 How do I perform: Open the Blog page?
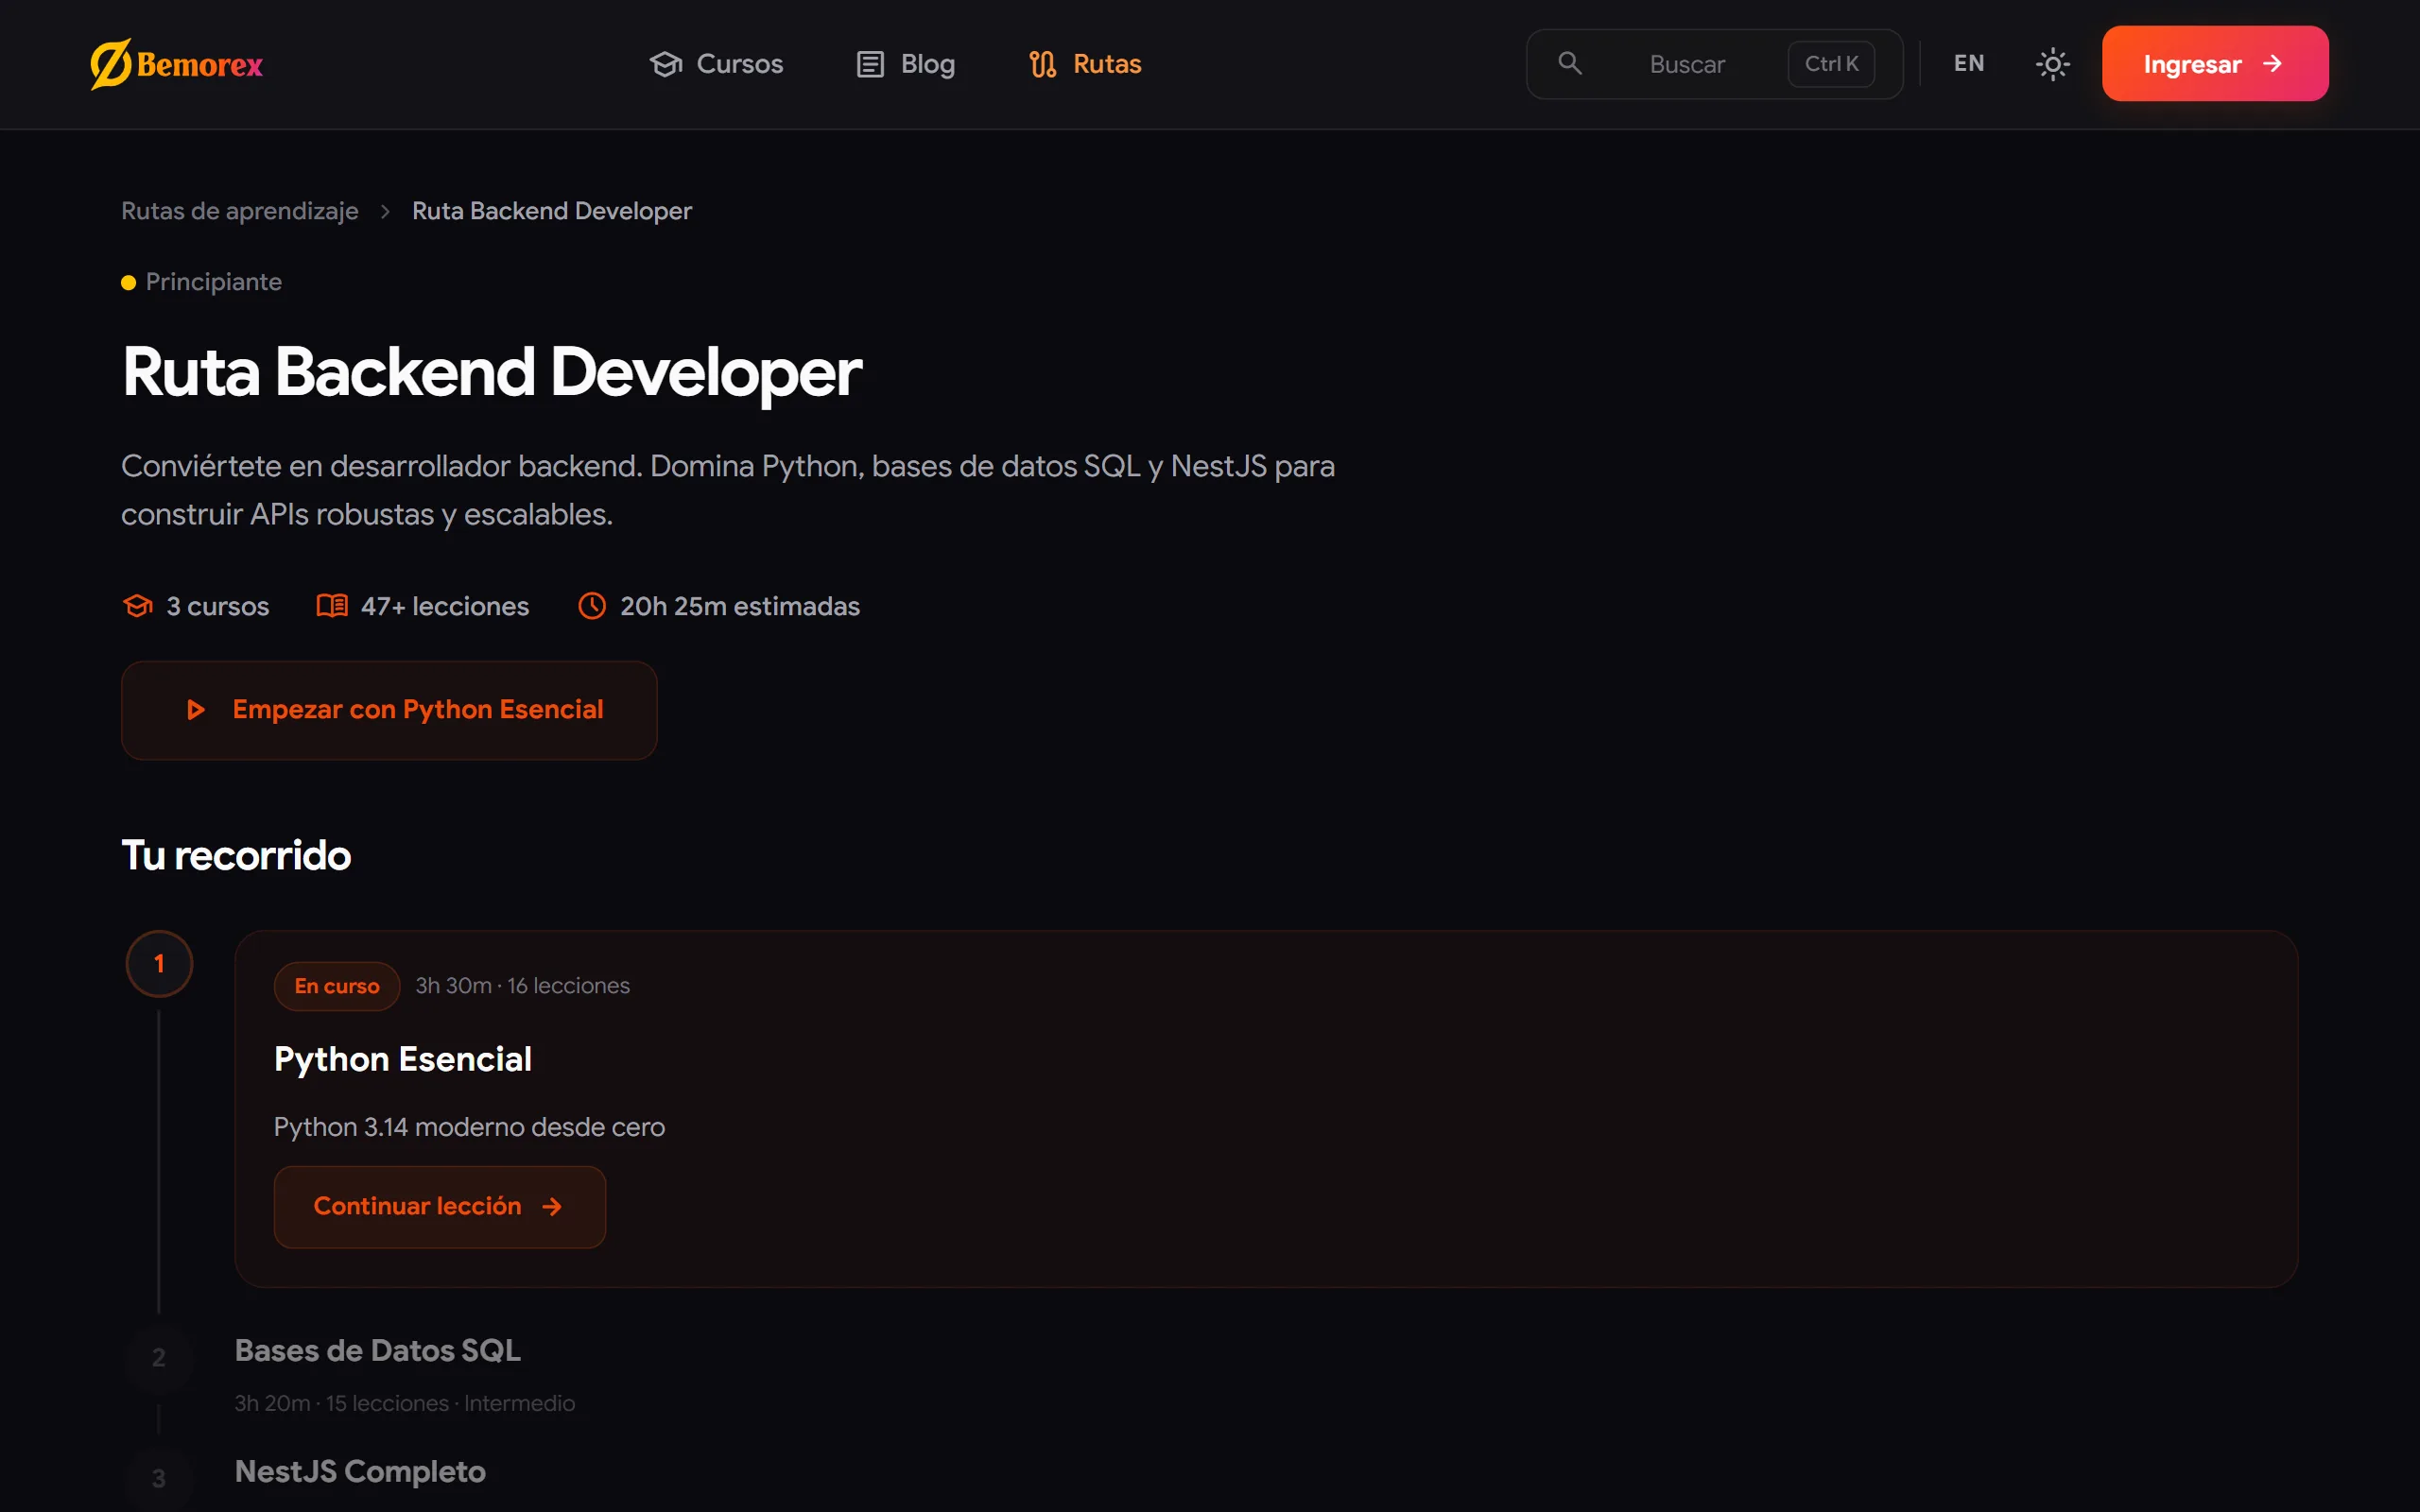(x=906, y=64)
